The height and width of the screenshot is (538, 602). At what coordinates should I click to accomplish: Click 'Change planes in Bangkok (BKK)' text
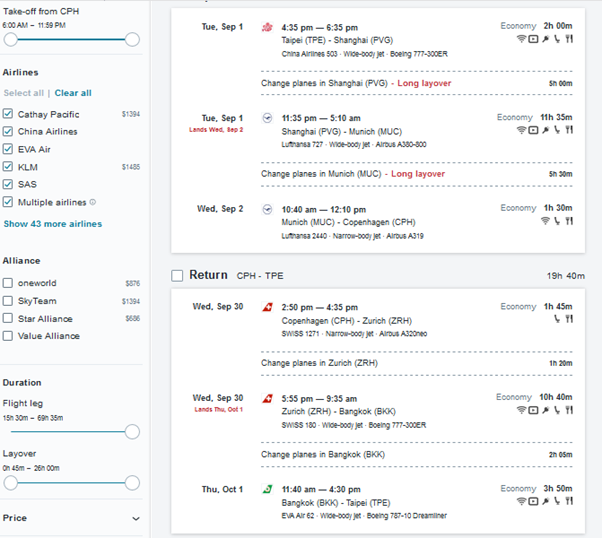(323, 454)
